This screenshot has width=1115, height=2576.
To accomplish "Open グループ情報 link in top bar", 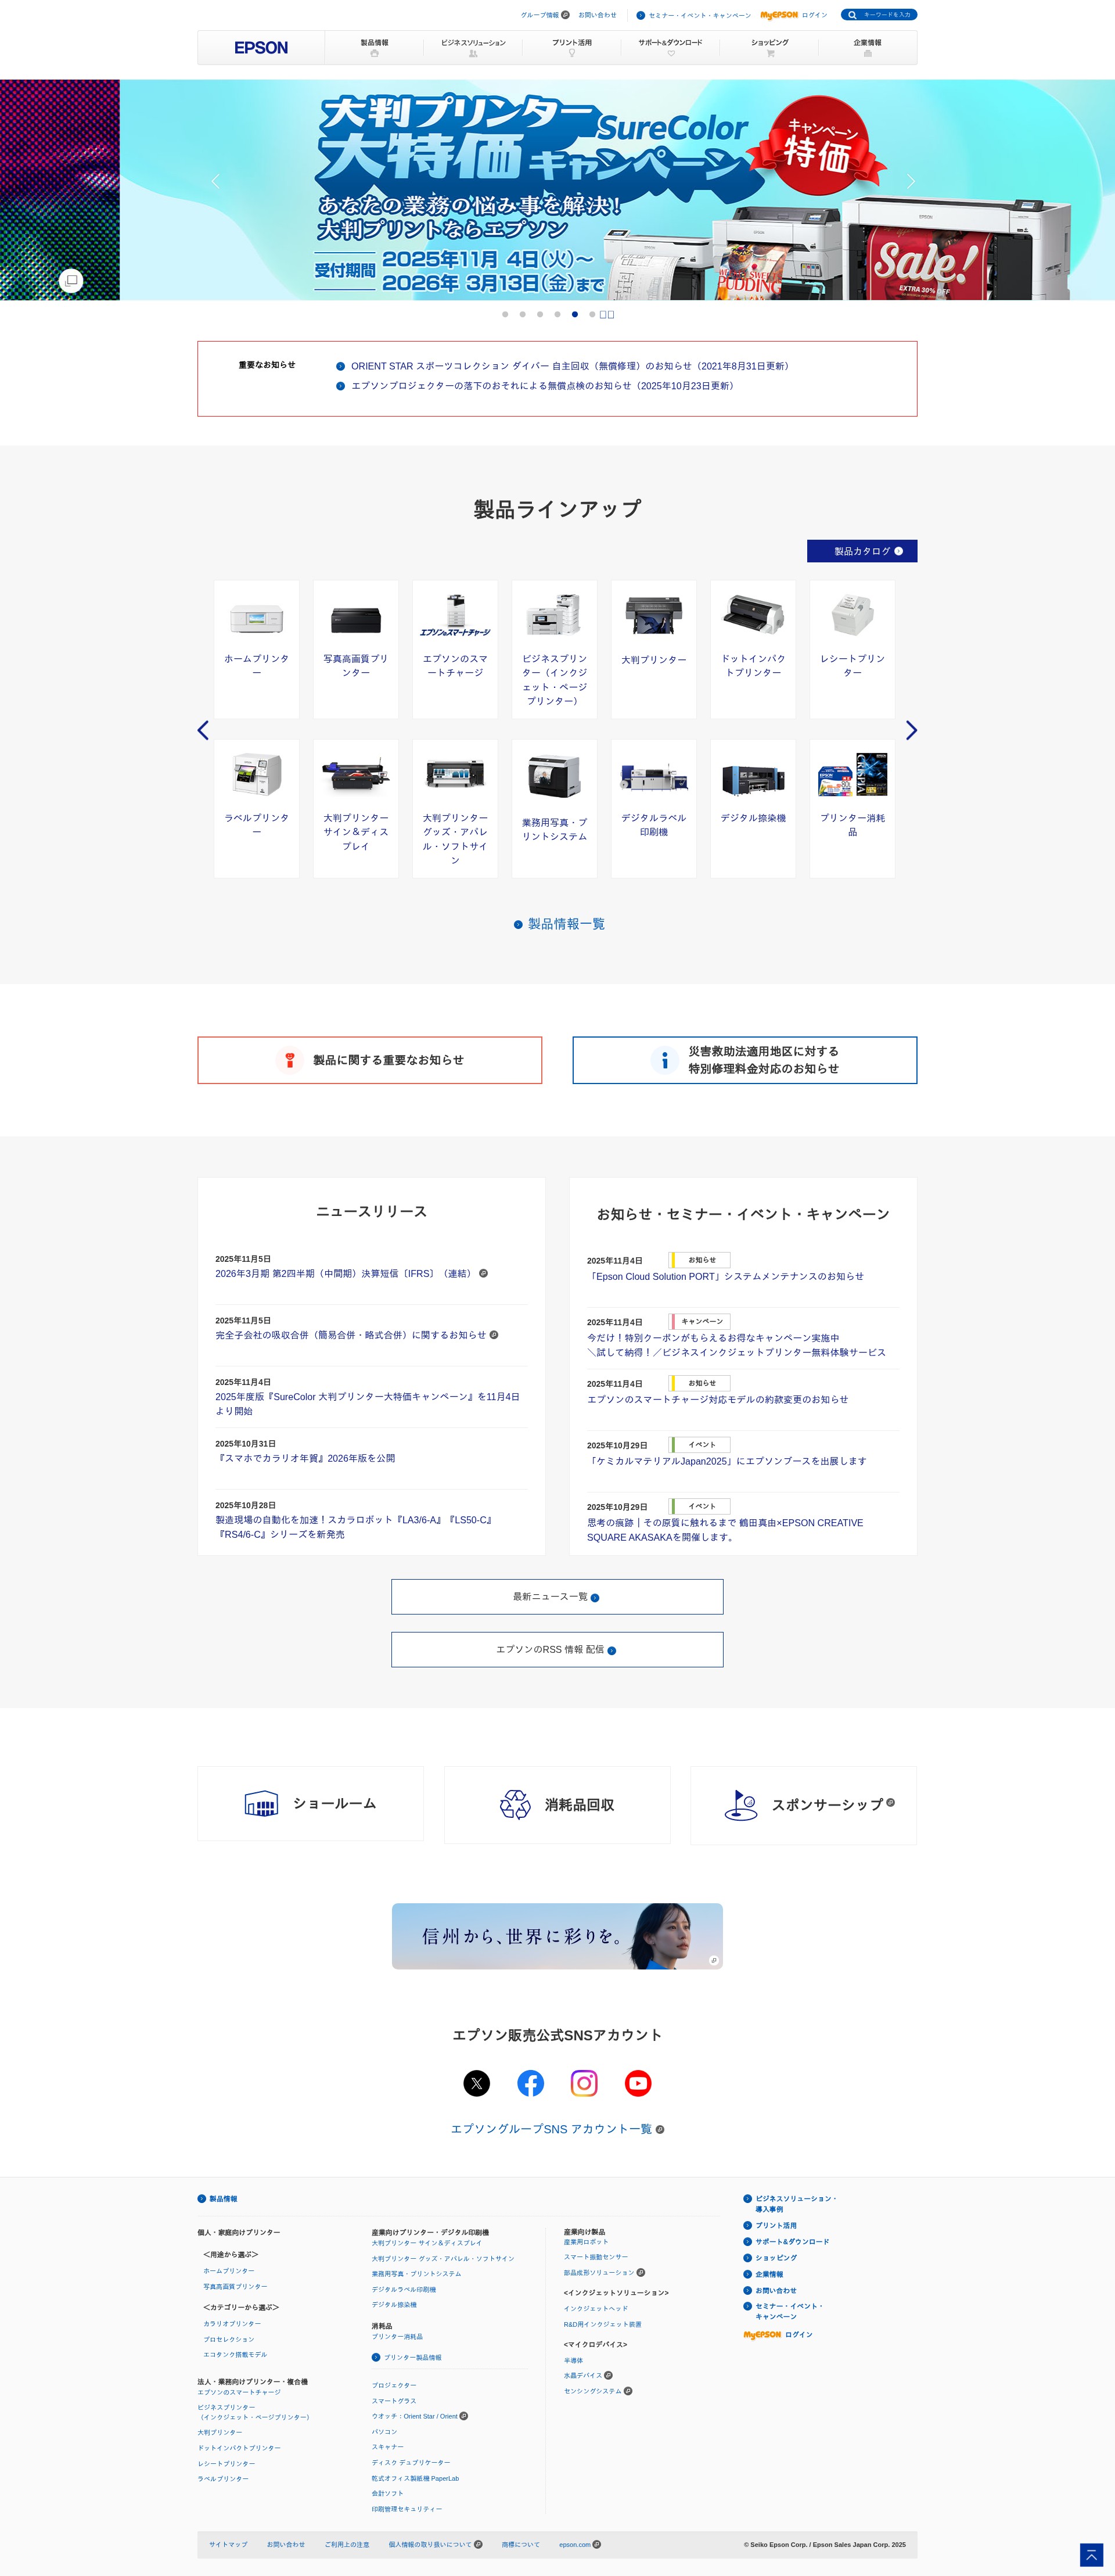I will click(x=545, y=15).
